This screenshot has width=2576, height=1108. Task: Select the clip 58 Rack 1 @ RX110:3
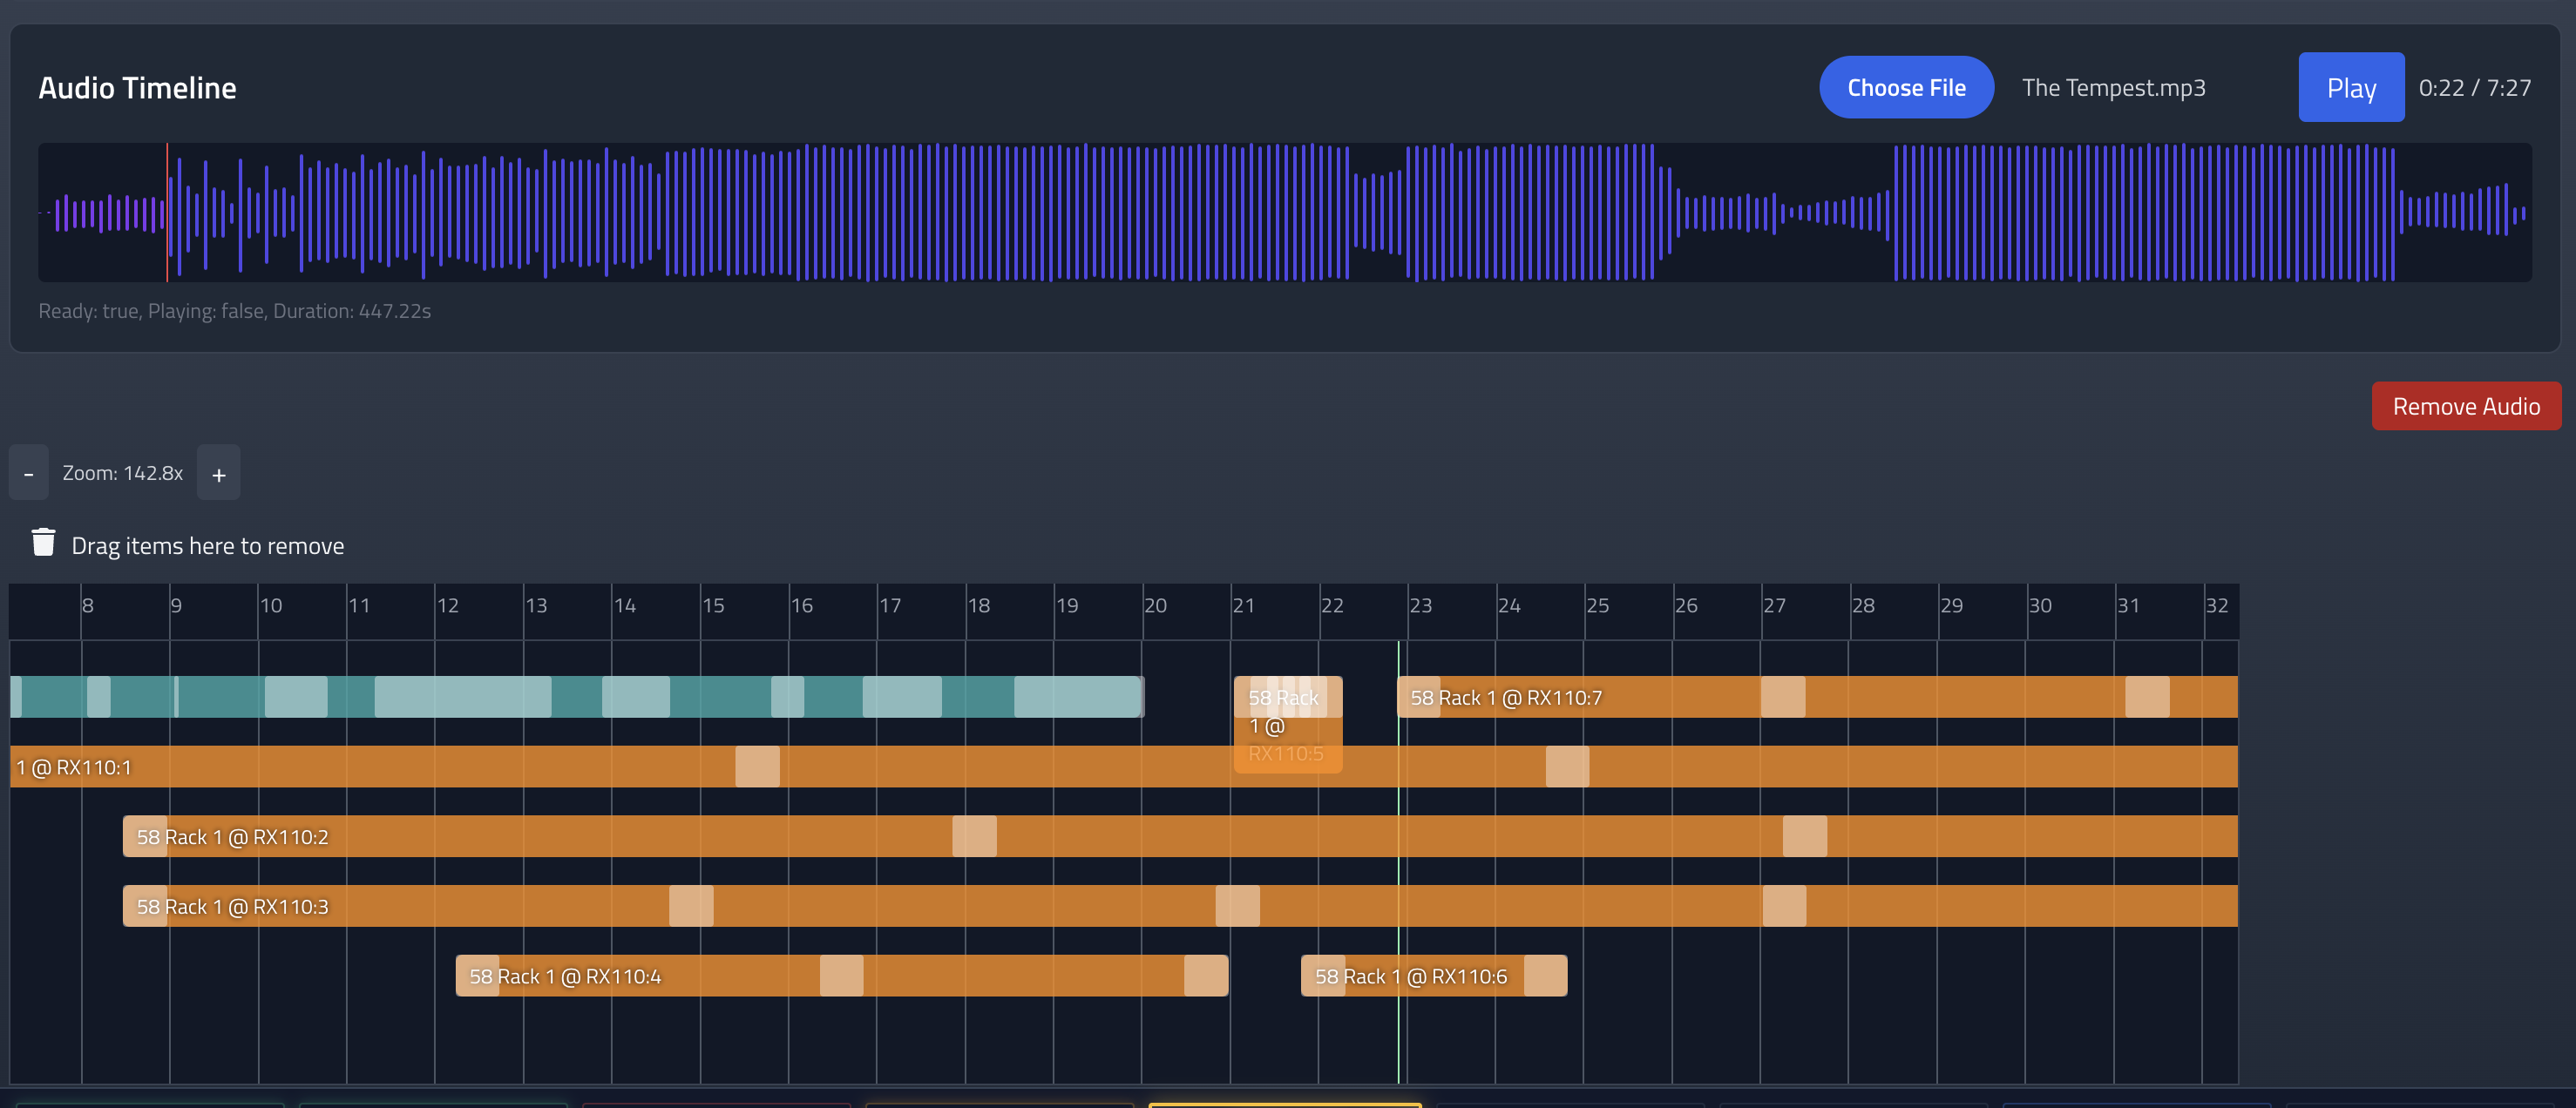pos(600,905)
